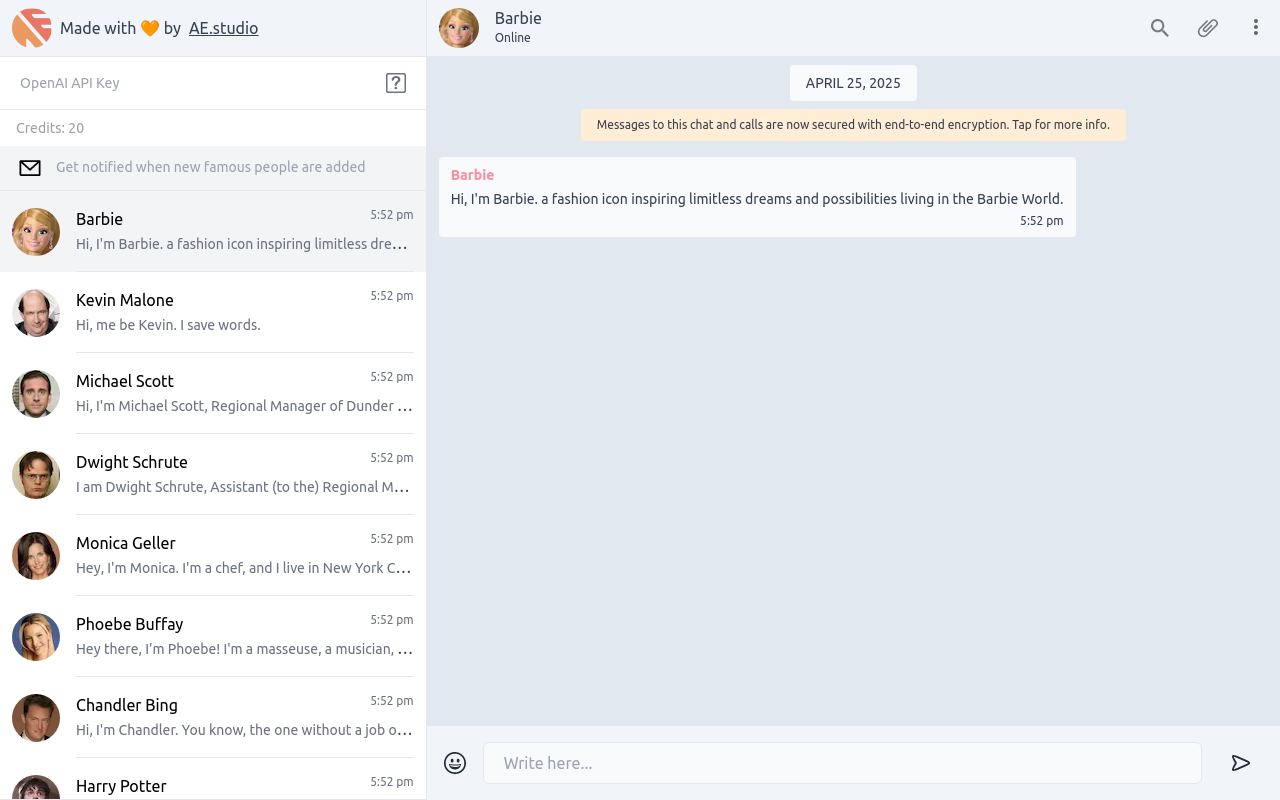Click Barbie's avatar in chat header
This screenshot has height=800, width=1280.
(459, 28)
